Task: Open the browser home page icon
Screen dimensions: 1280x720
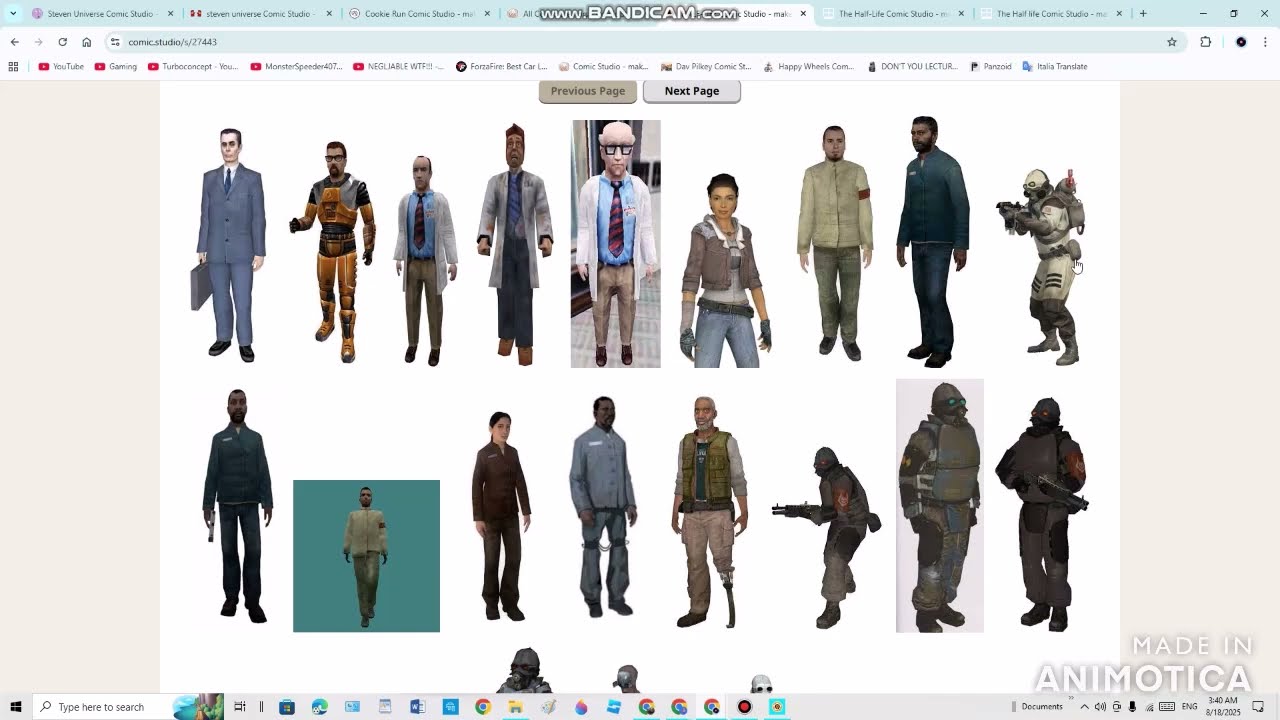Action: (x=86, y=42)
